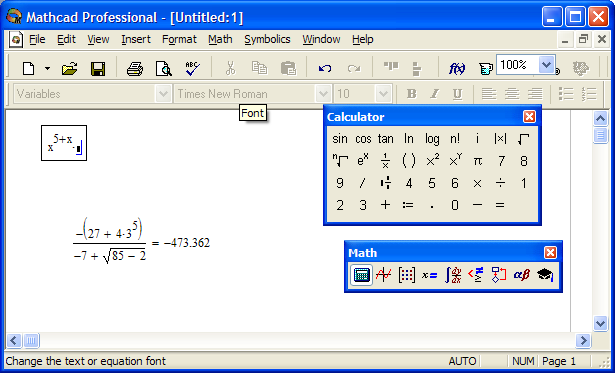The image size is (615, 373).
Task: Insert square root from Calculator
Action: pyautogui.click(x=523, y=139)
